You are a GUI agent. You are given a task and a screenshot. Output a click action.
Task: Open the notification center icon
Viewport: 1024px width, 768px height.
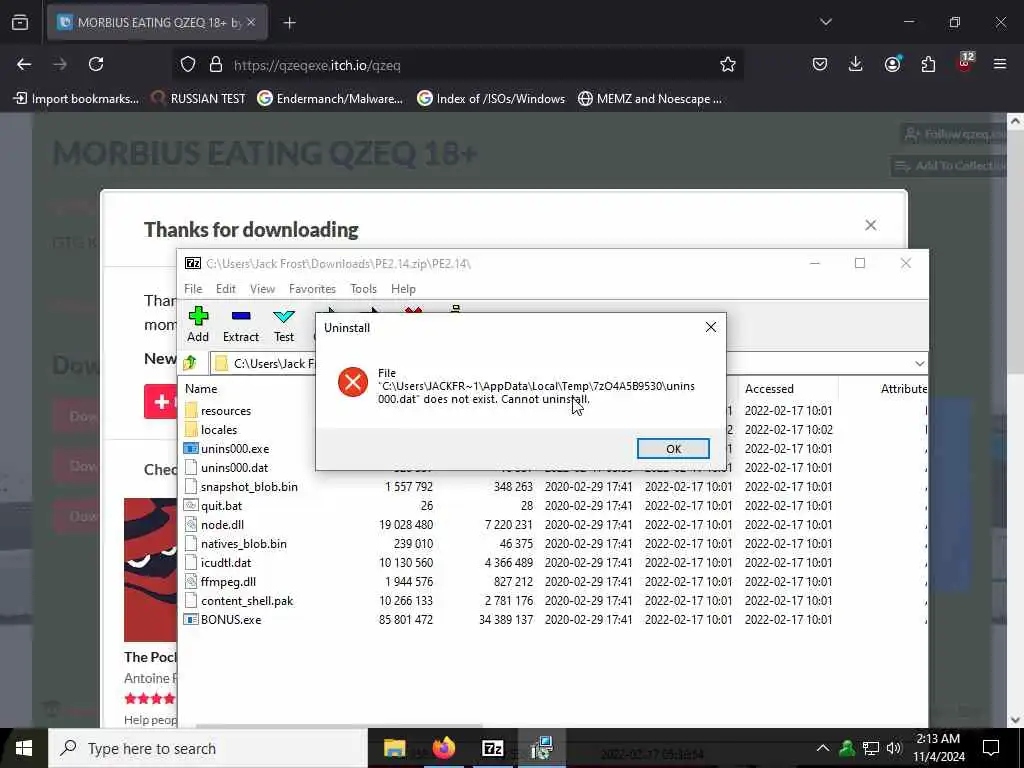pyautogui.click(x=991, y=748)
